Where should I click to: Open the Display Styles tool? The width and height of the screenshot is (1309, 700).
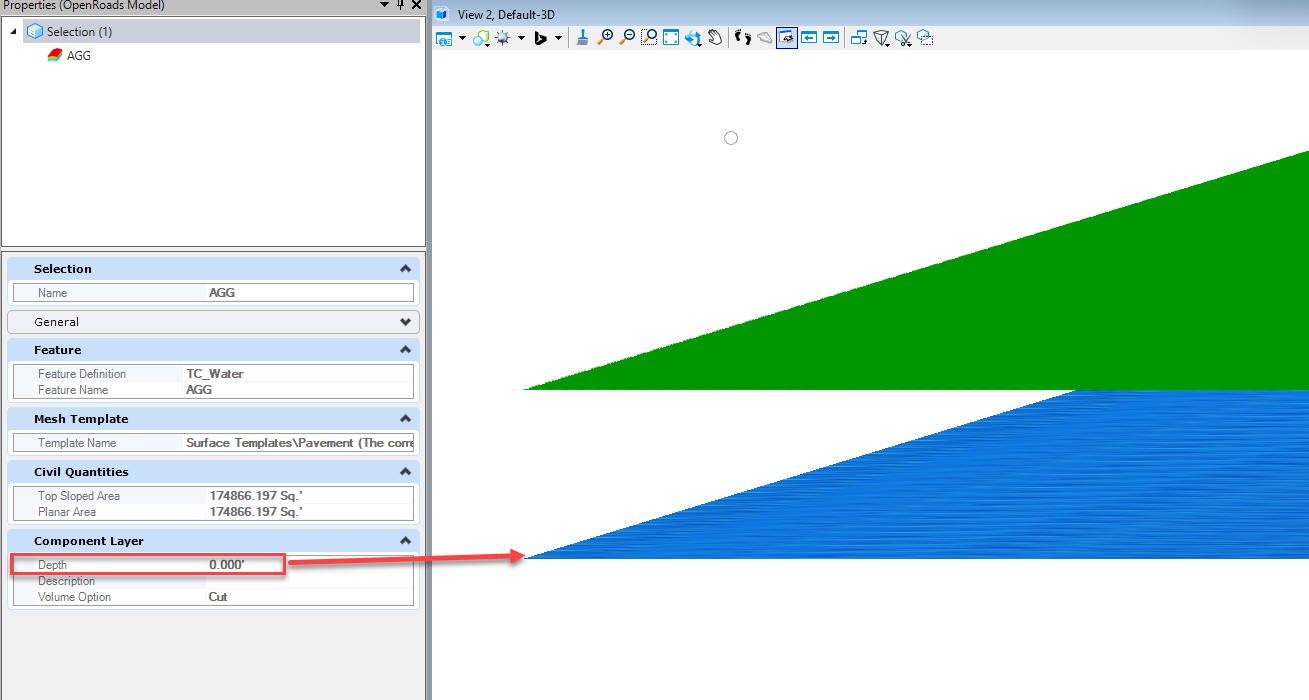[x=481, y=38]
